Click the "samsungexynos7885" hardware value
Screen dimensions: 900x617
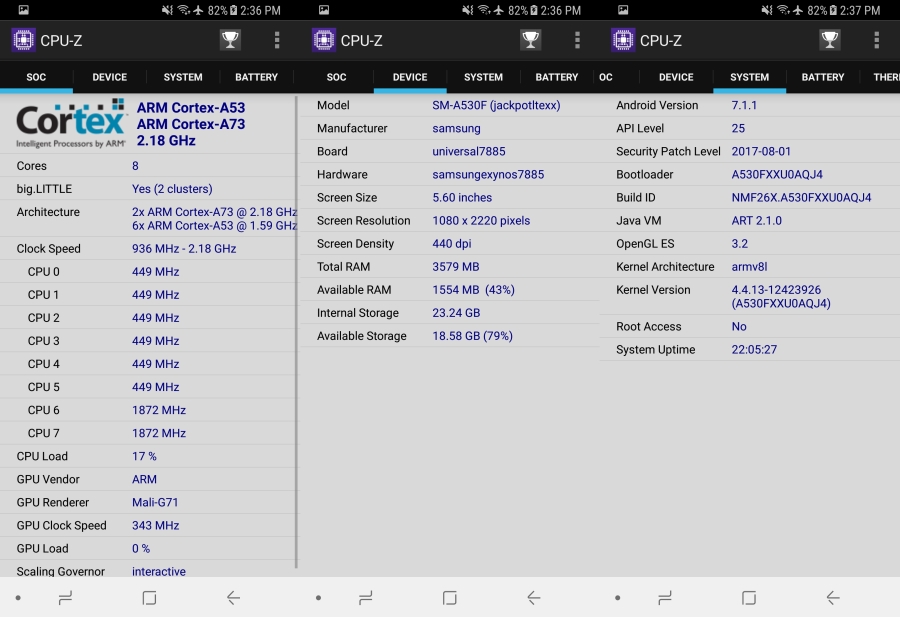(x=488, y=174)
